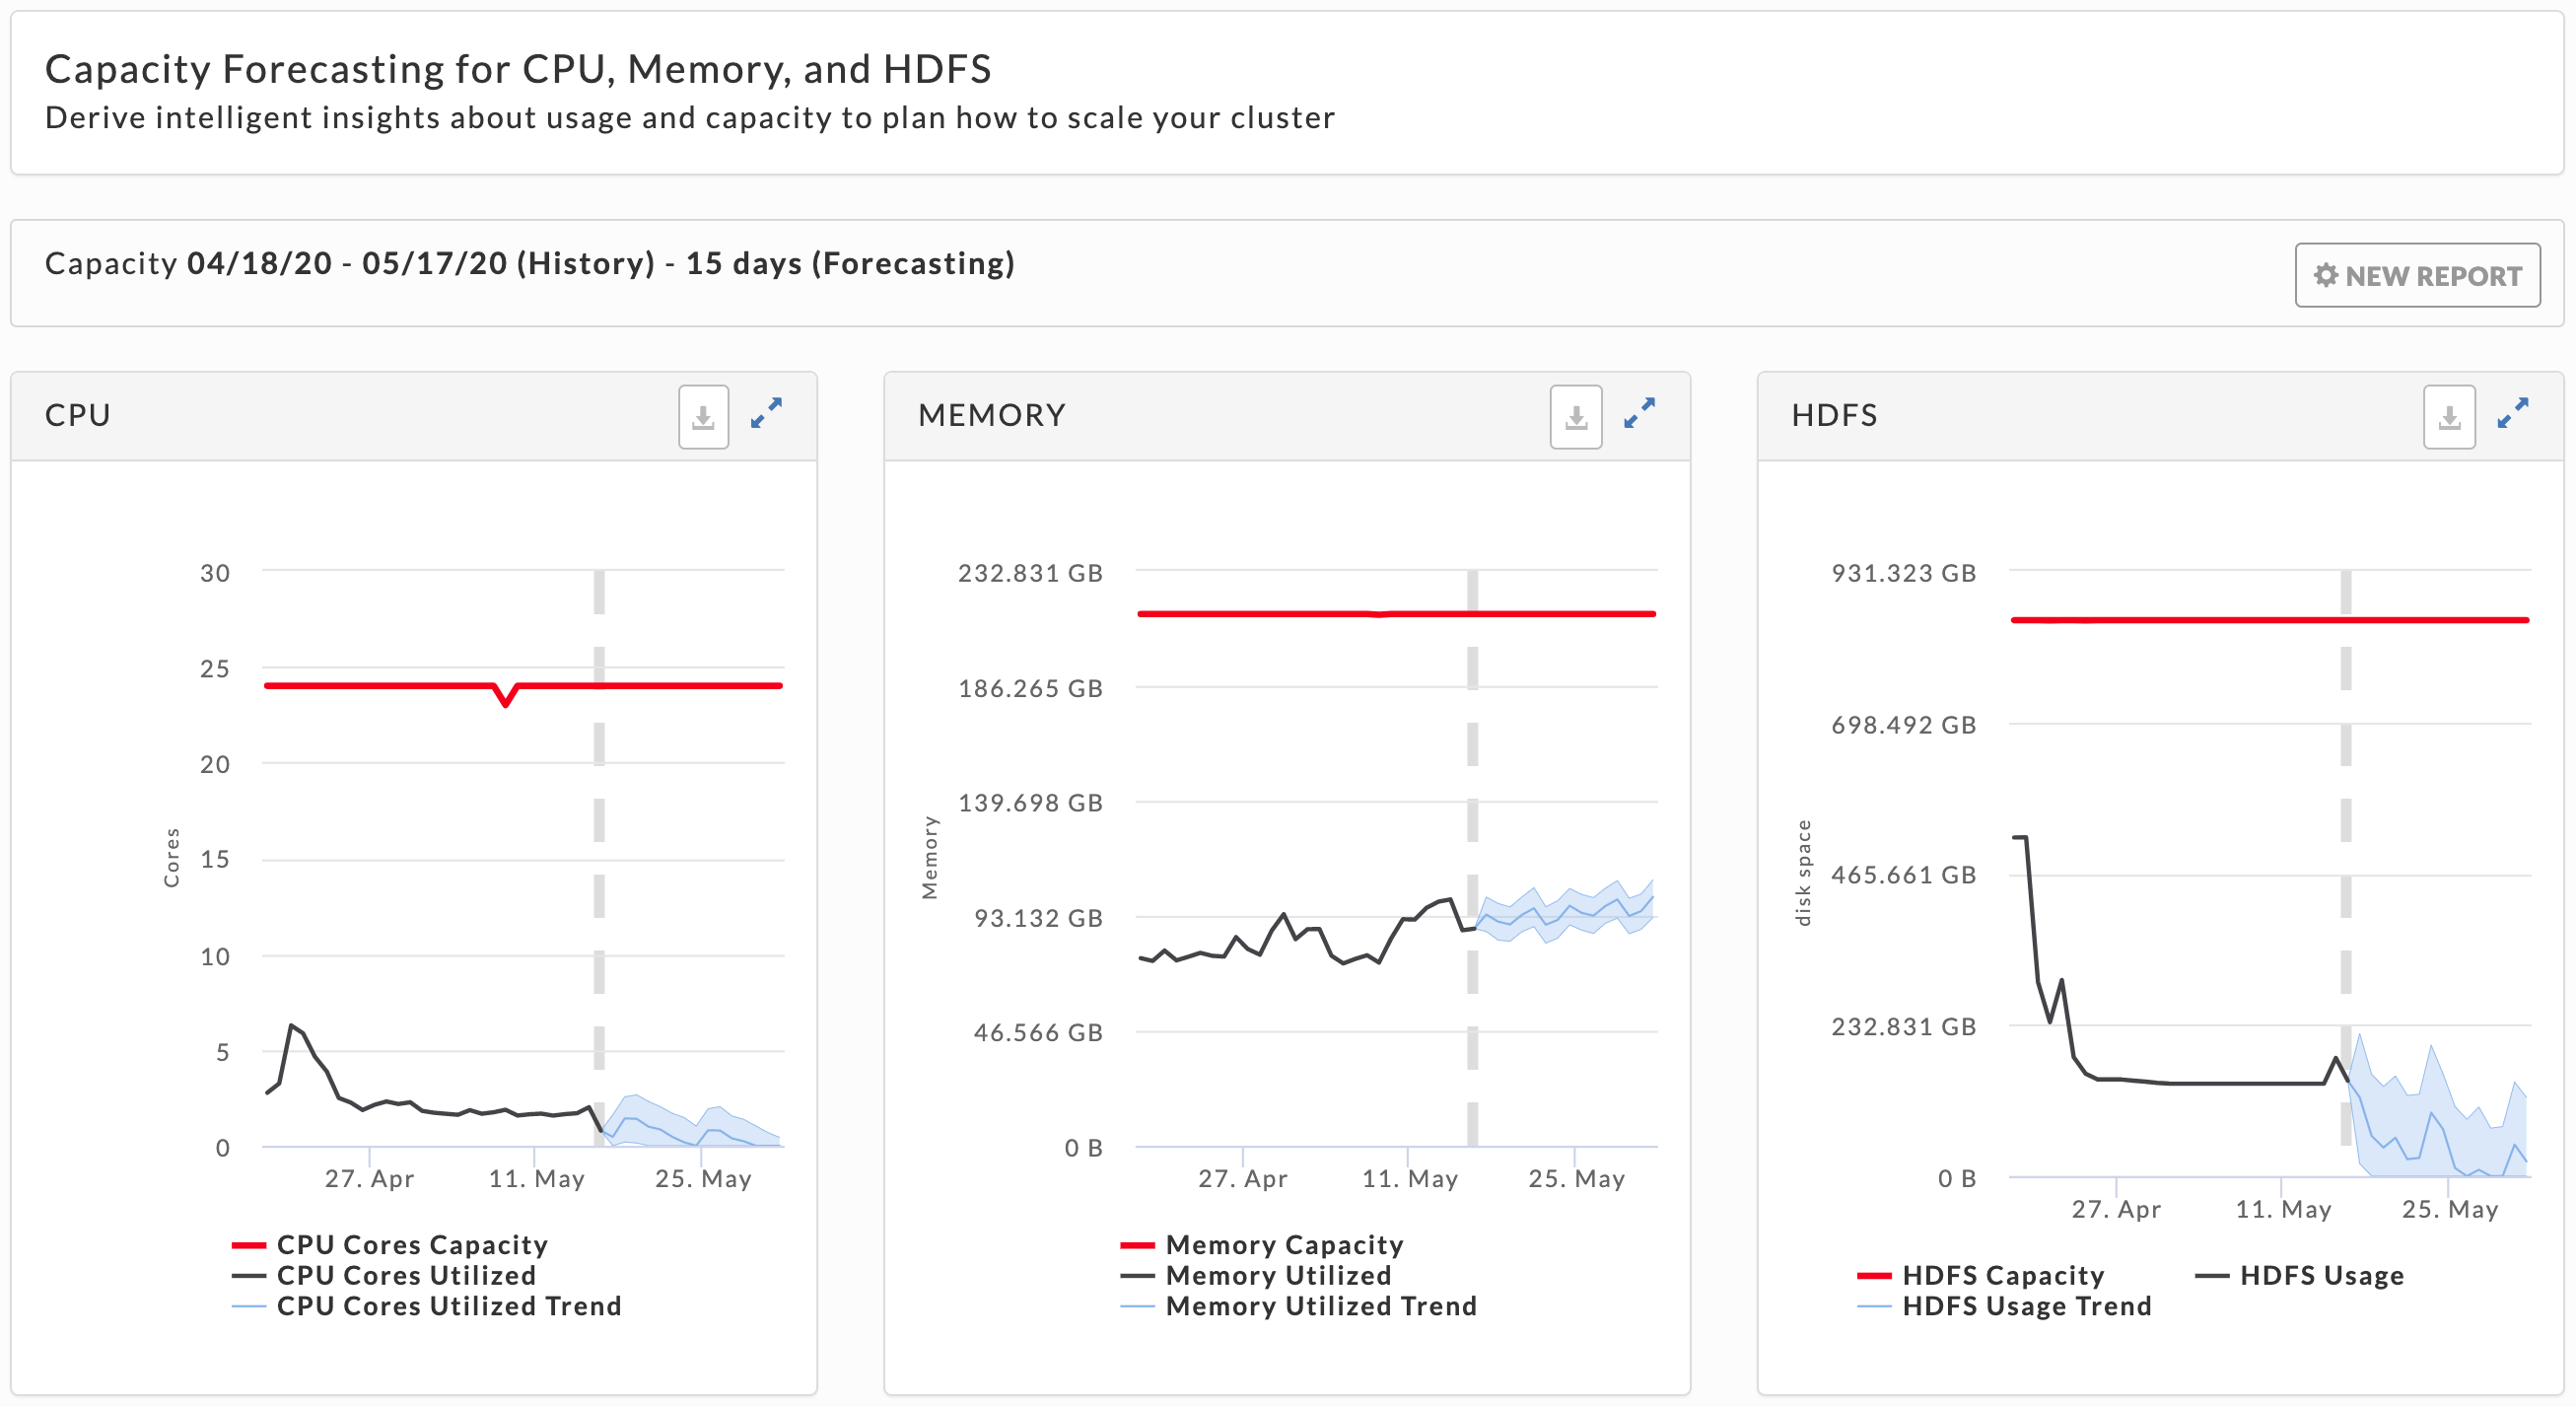Screen dimensions: 2576x1407
Task: Expand the HDFS chart to fullscreen
Action: pos(2512,414)
